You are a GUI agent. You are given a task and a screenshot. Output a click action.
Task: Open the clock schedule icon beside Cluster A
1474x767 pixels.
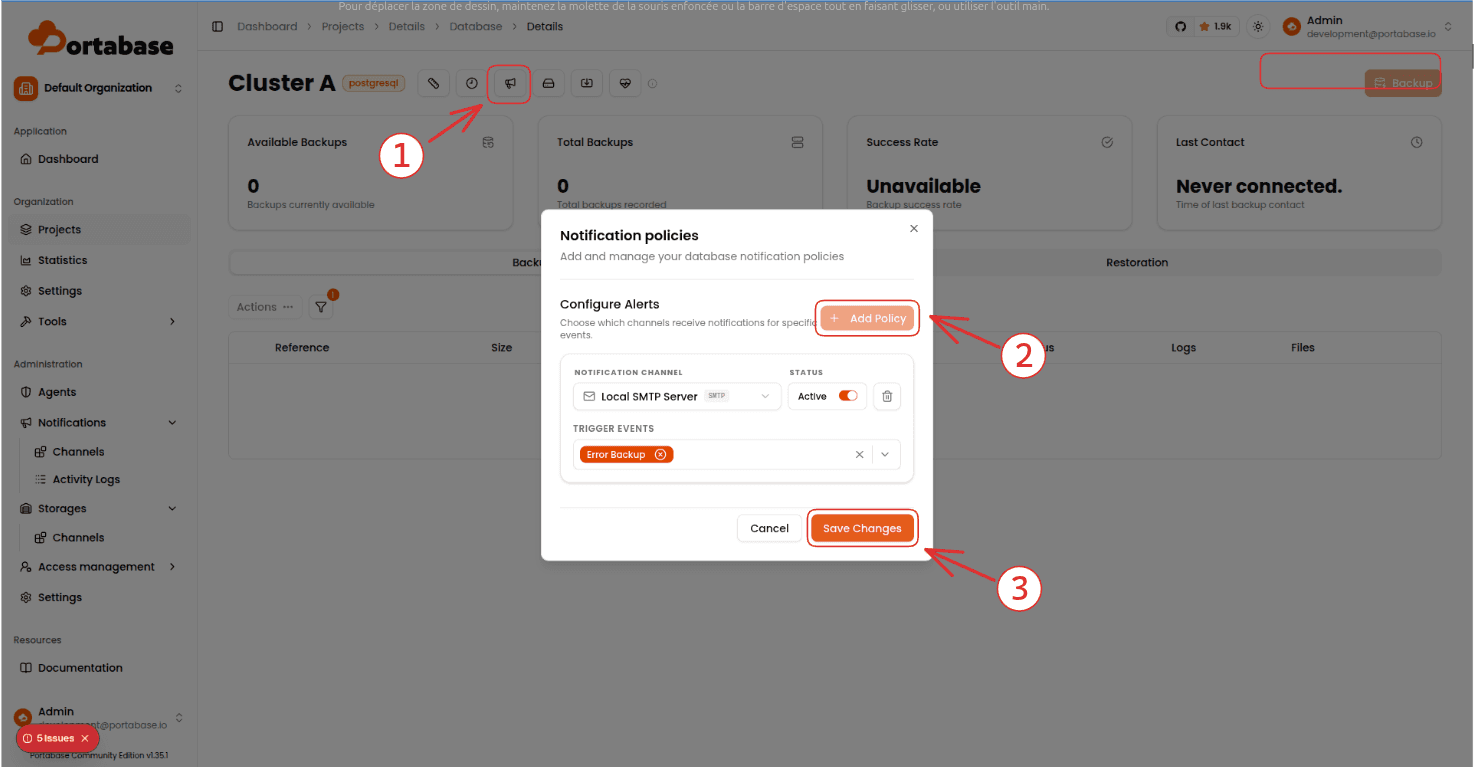472,84
